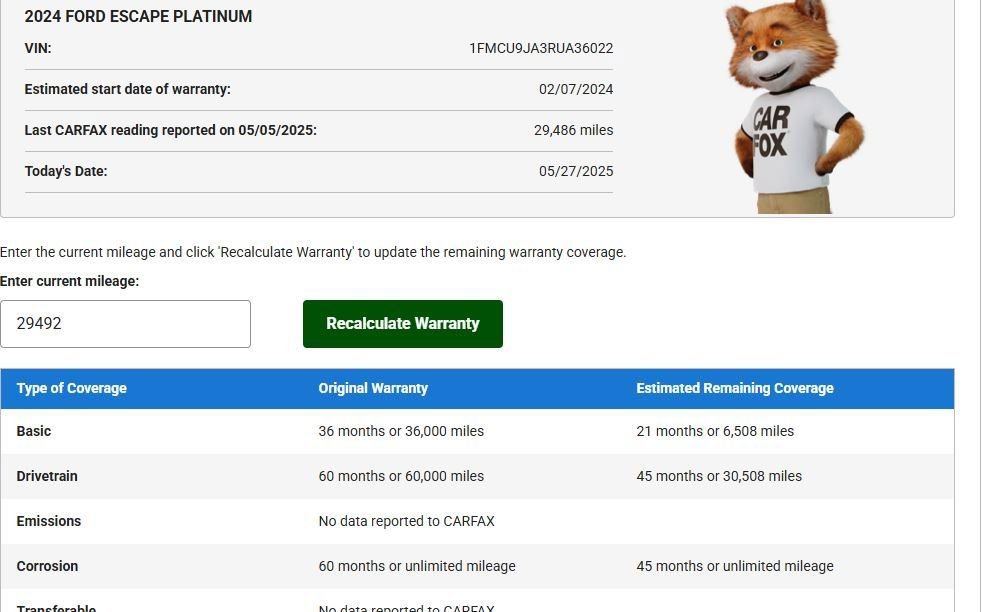Click the CAR FOX mascot image

point(793,105)
